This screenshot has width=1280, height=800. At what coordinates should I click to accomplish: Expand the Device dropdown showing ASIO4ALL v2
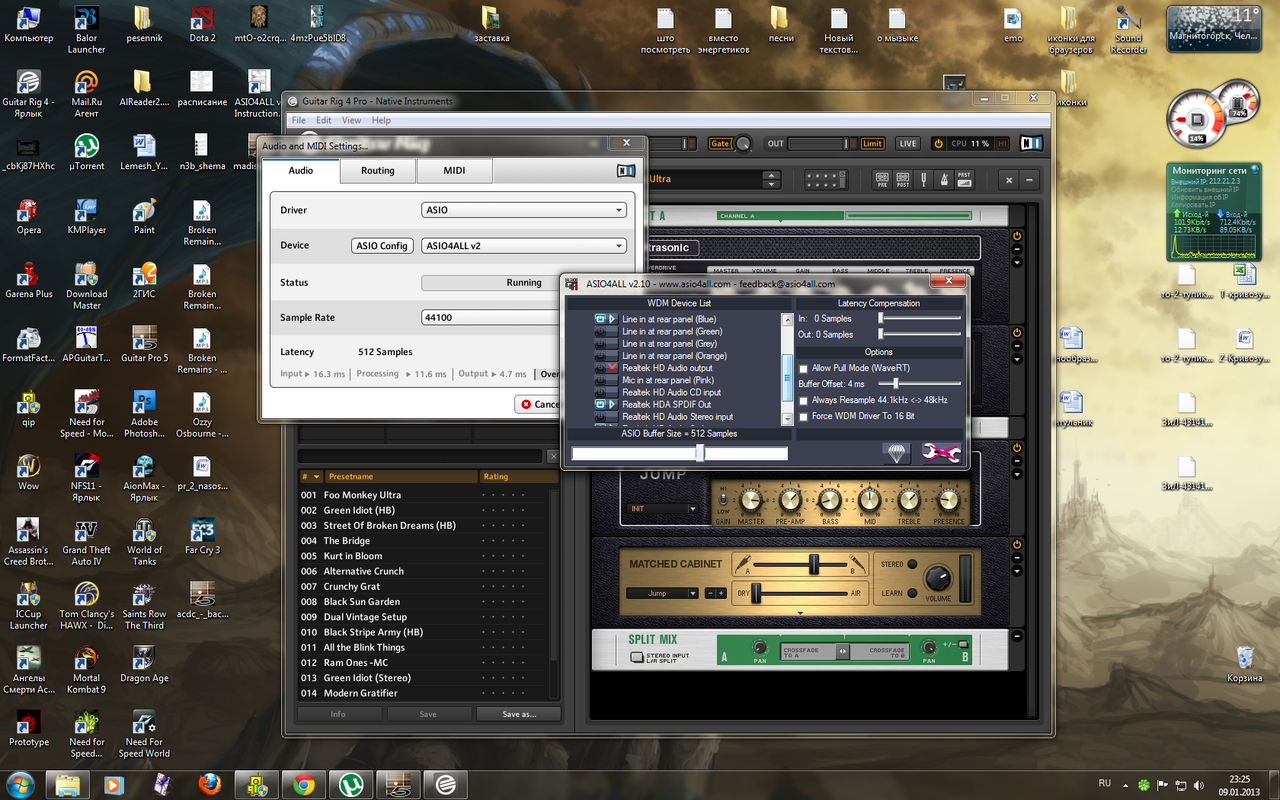(524, 245)
